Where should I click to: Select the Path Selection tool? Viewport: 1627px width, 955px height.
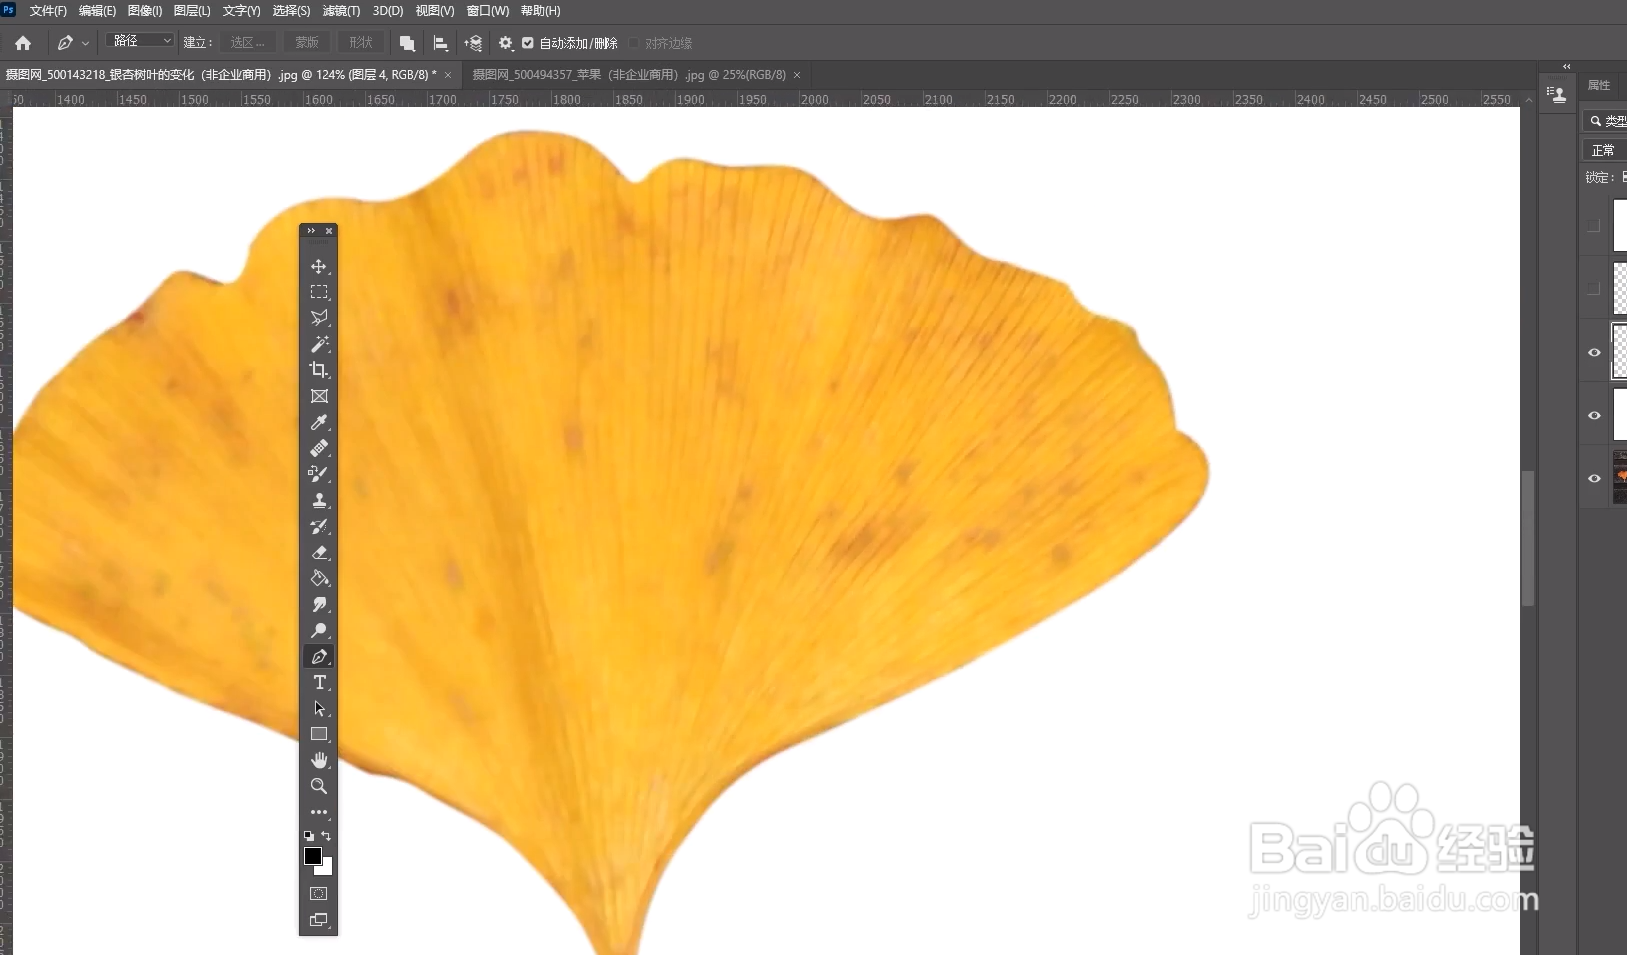pos(319,708)
